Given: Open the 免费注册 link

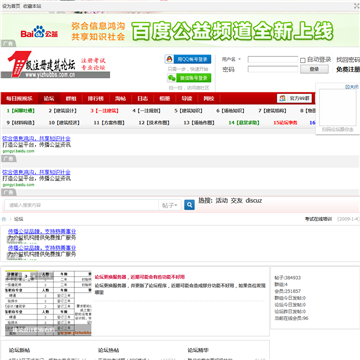Looking at the screenshot, I should pos(348,69).
